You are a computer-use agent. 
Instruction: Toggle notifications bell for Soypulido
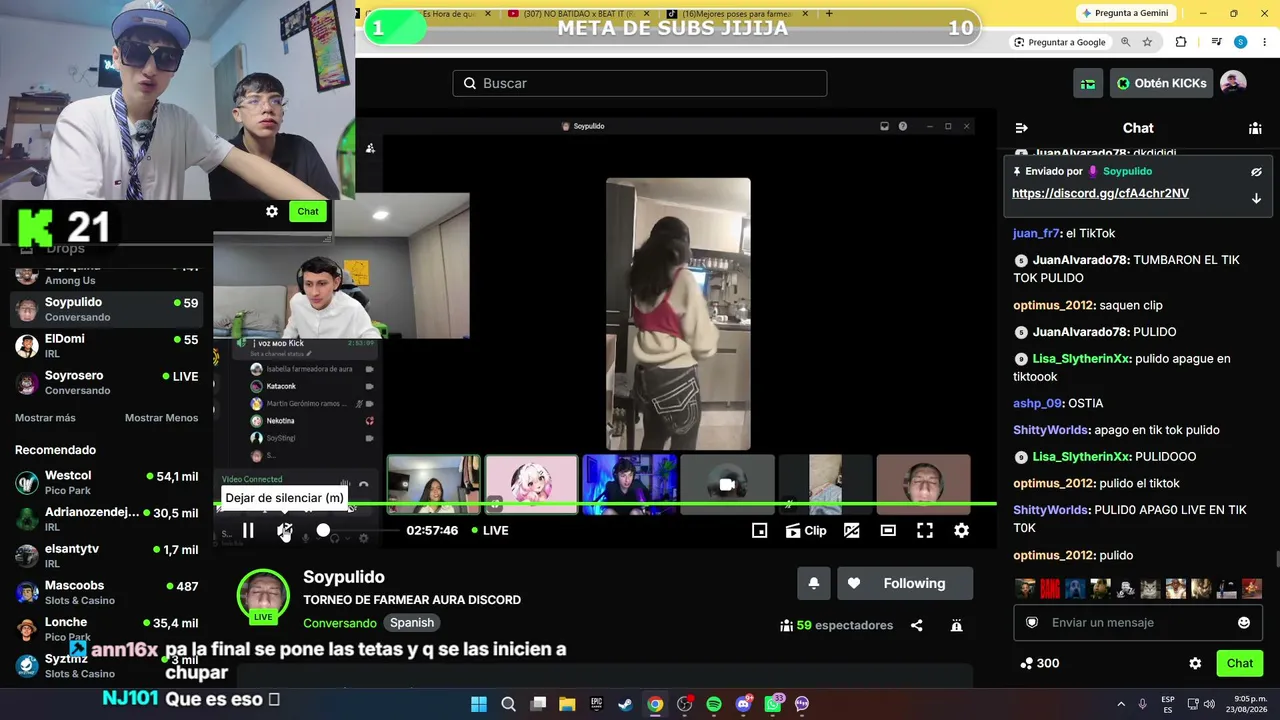point(814,584)
